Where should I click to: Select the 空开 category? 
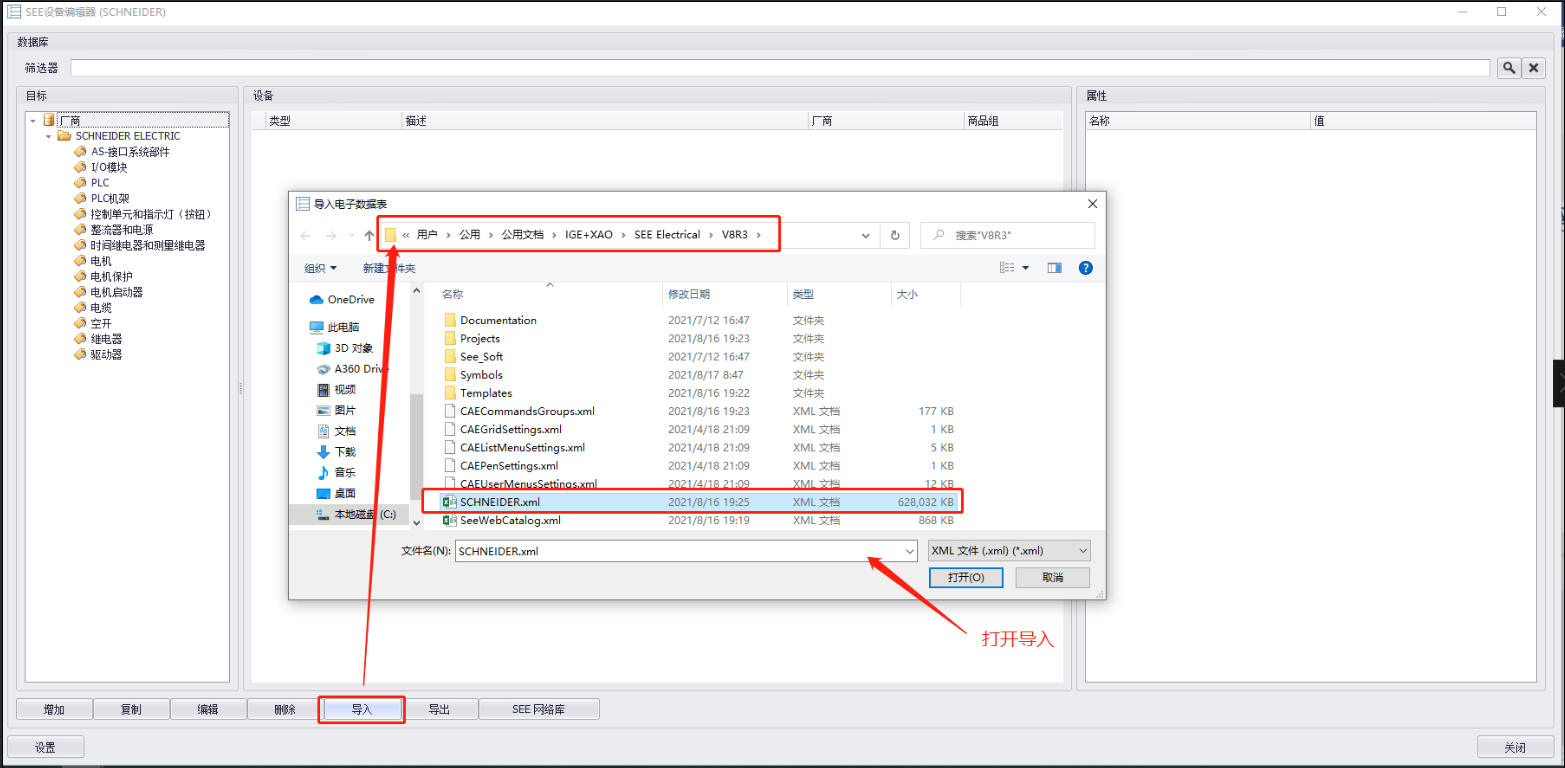[x=101, y=323]
